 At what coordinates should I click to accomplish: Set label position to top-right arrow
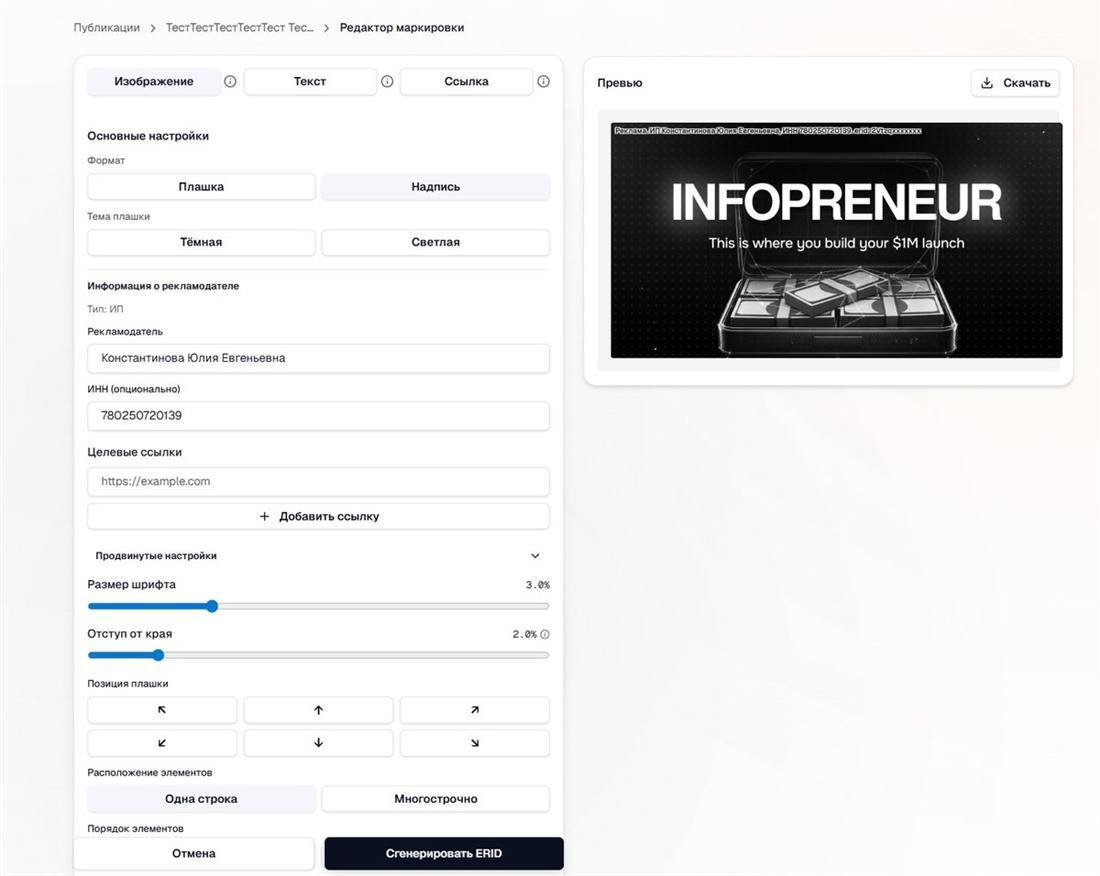point(475,710)
